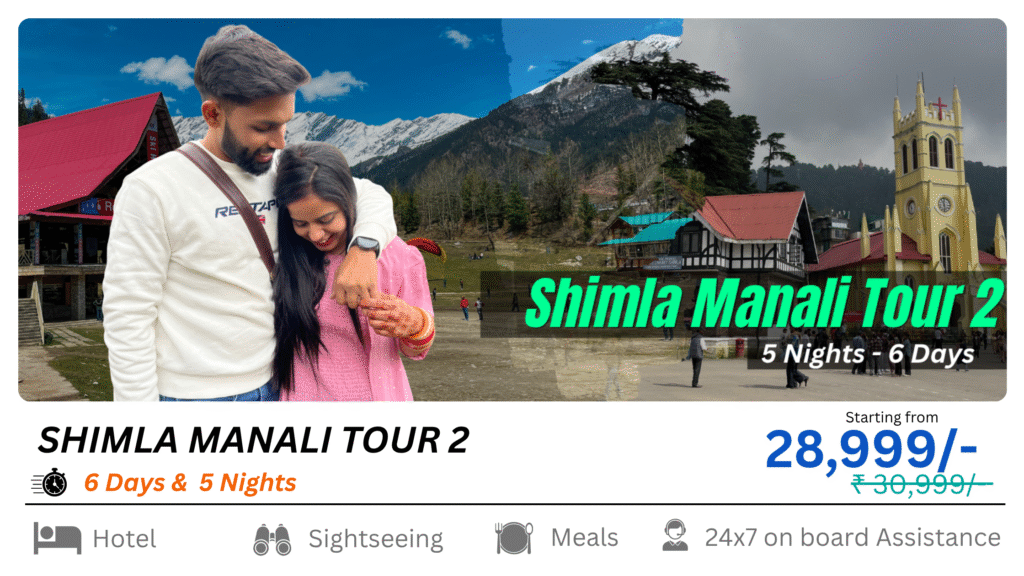
Task: Click the sightseeing binoculars icon
Action: pos(272,539)
